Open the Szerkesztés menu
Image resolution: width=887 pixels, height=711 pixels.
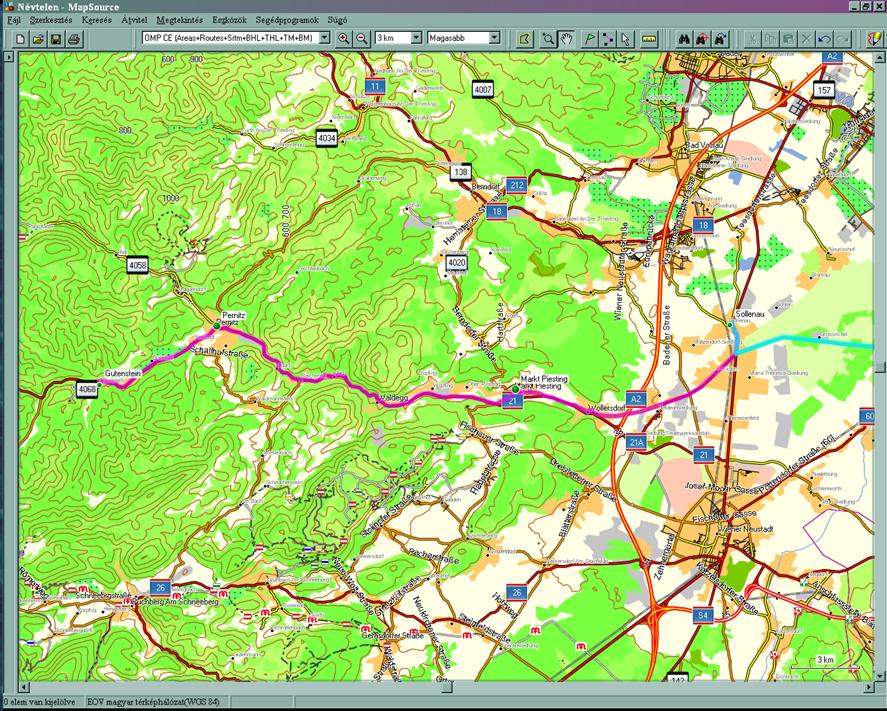(x=51, y=20)
